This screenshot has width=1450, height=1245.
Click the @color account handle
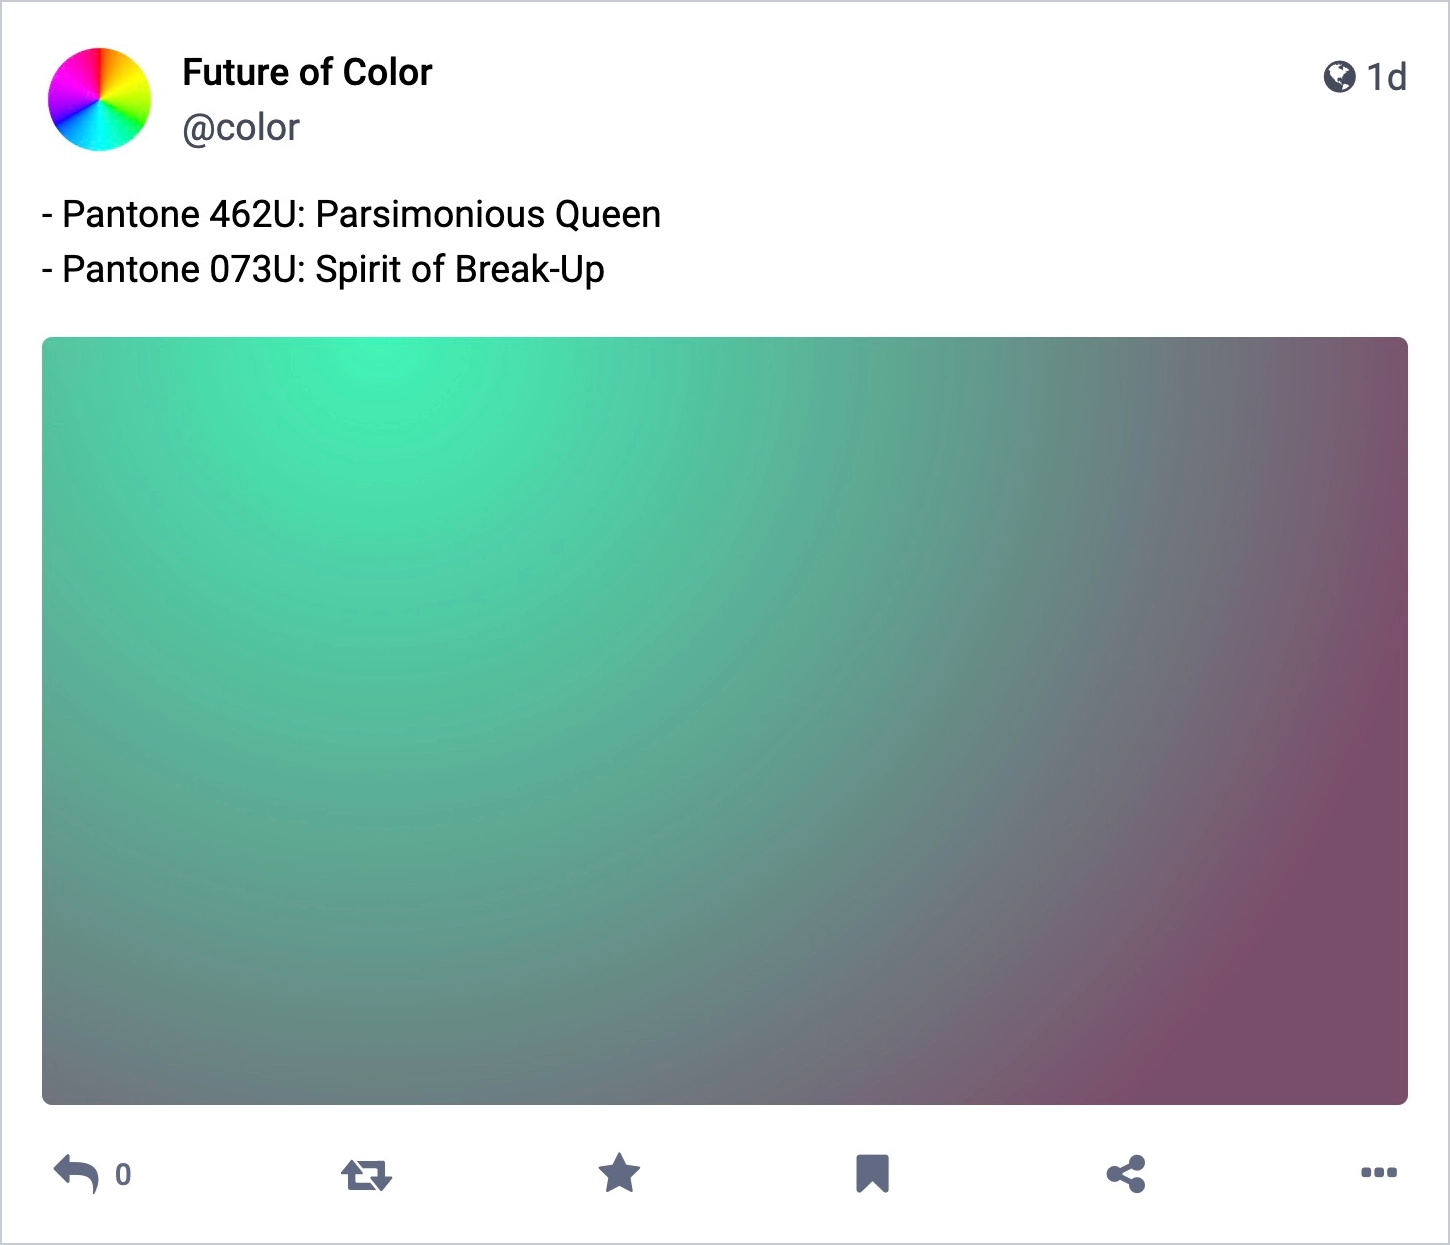pyautogui.click(x=241, y=127)
